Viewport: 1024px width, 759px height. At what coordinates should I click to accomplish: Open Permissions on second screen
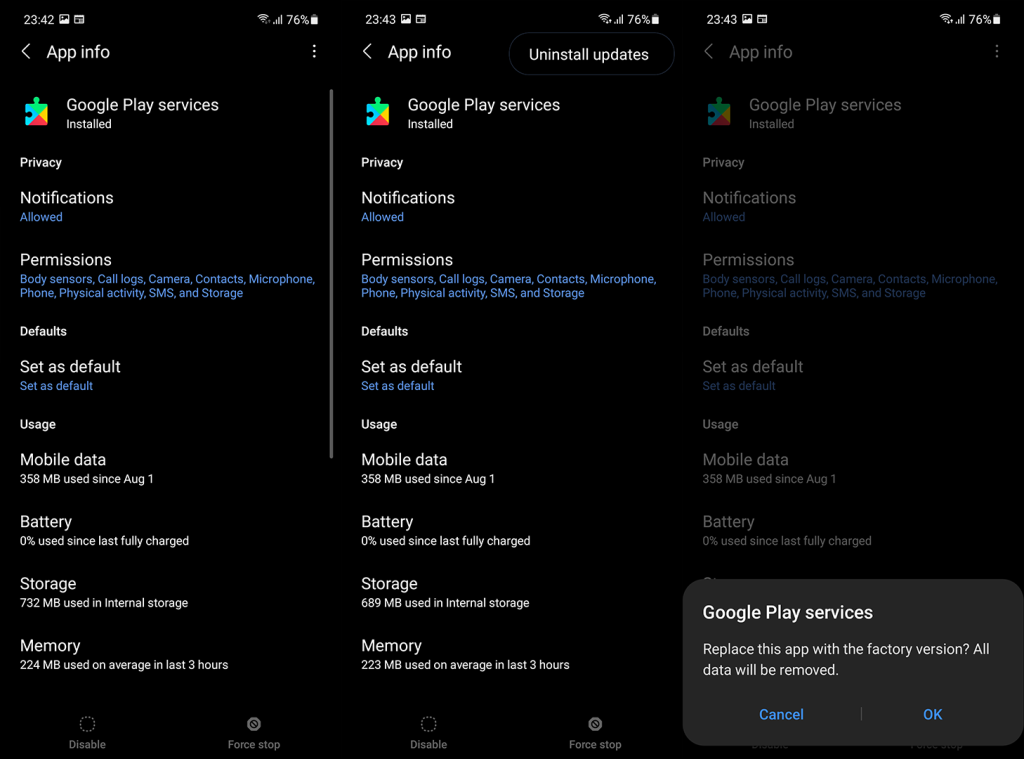(511, 276)
